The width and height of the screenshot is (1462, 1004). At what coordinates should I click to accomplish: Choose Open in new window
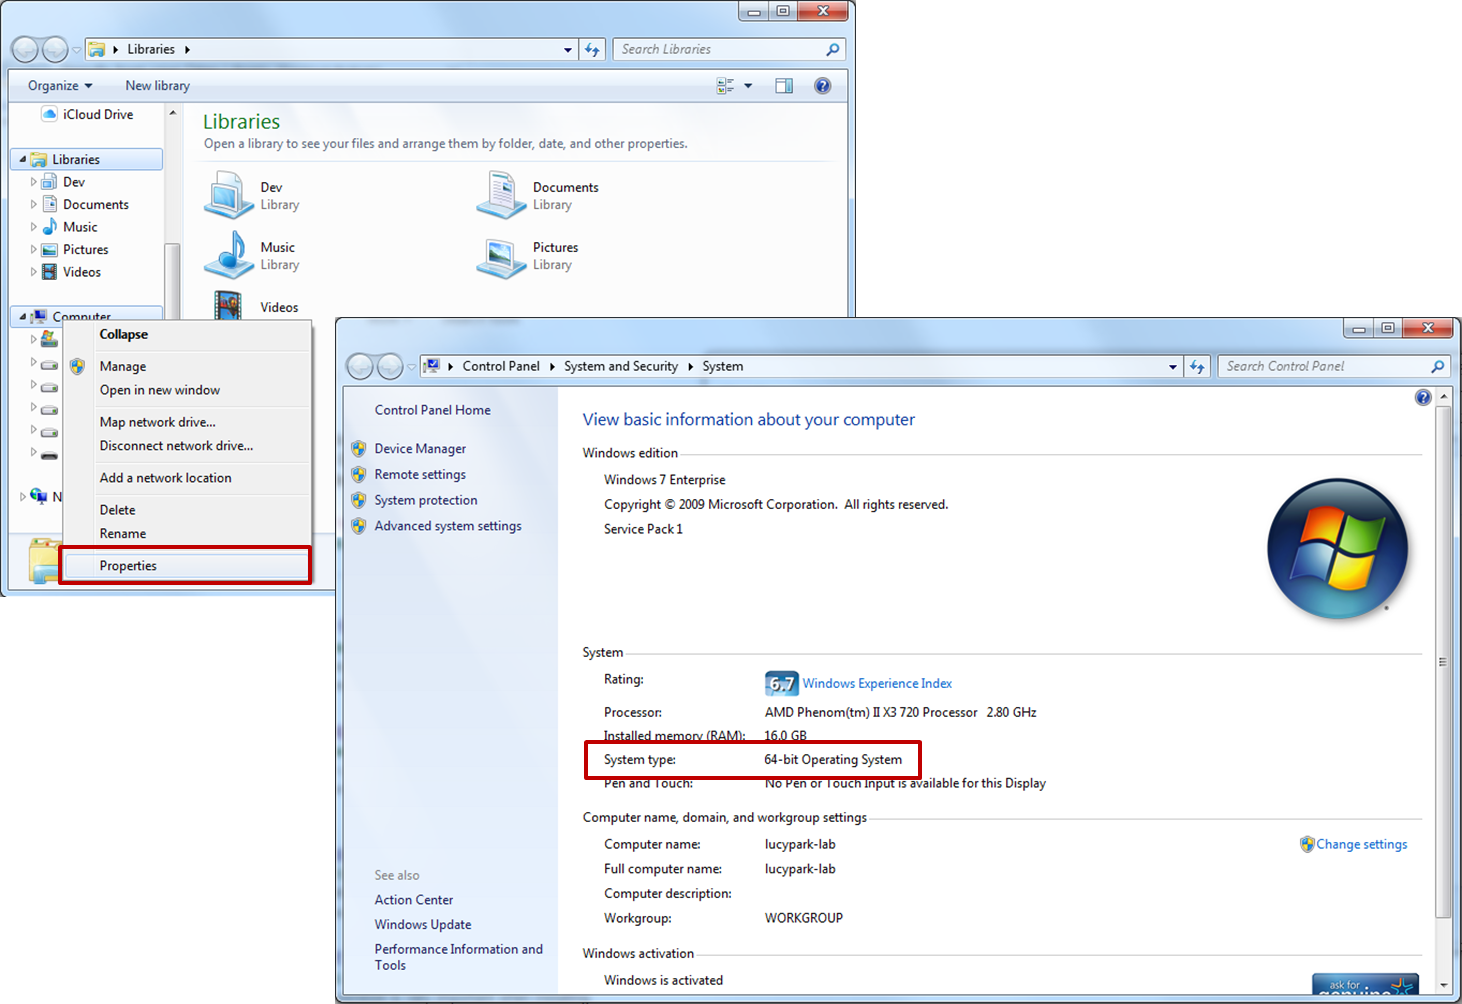(x=187, y=390)
